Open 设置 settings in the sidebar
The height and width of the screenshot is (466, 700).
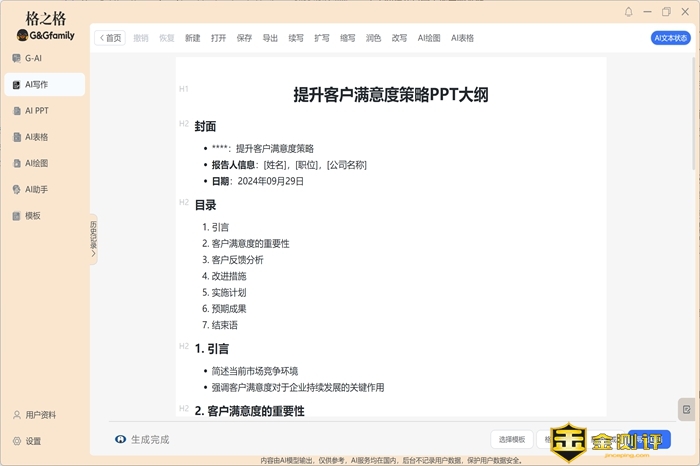(x=33, y=441)
